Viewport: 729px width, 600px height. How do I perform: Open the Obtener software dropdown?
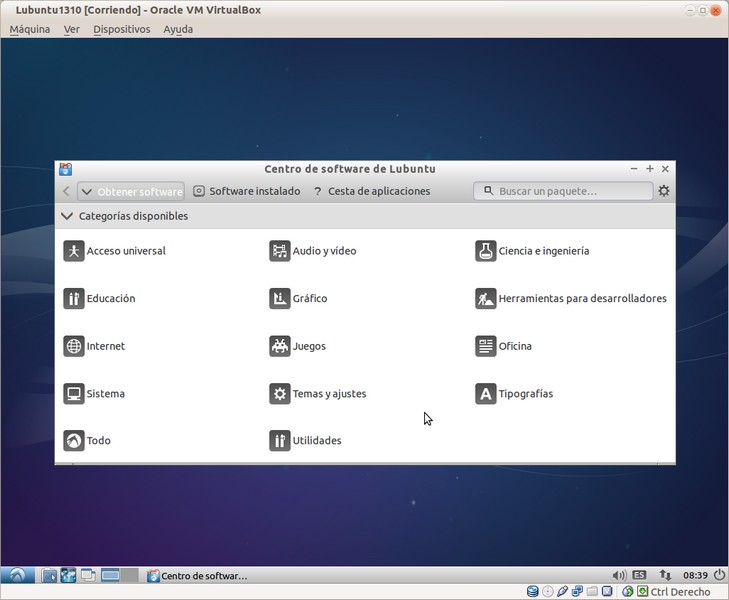(x=131, y=191)
